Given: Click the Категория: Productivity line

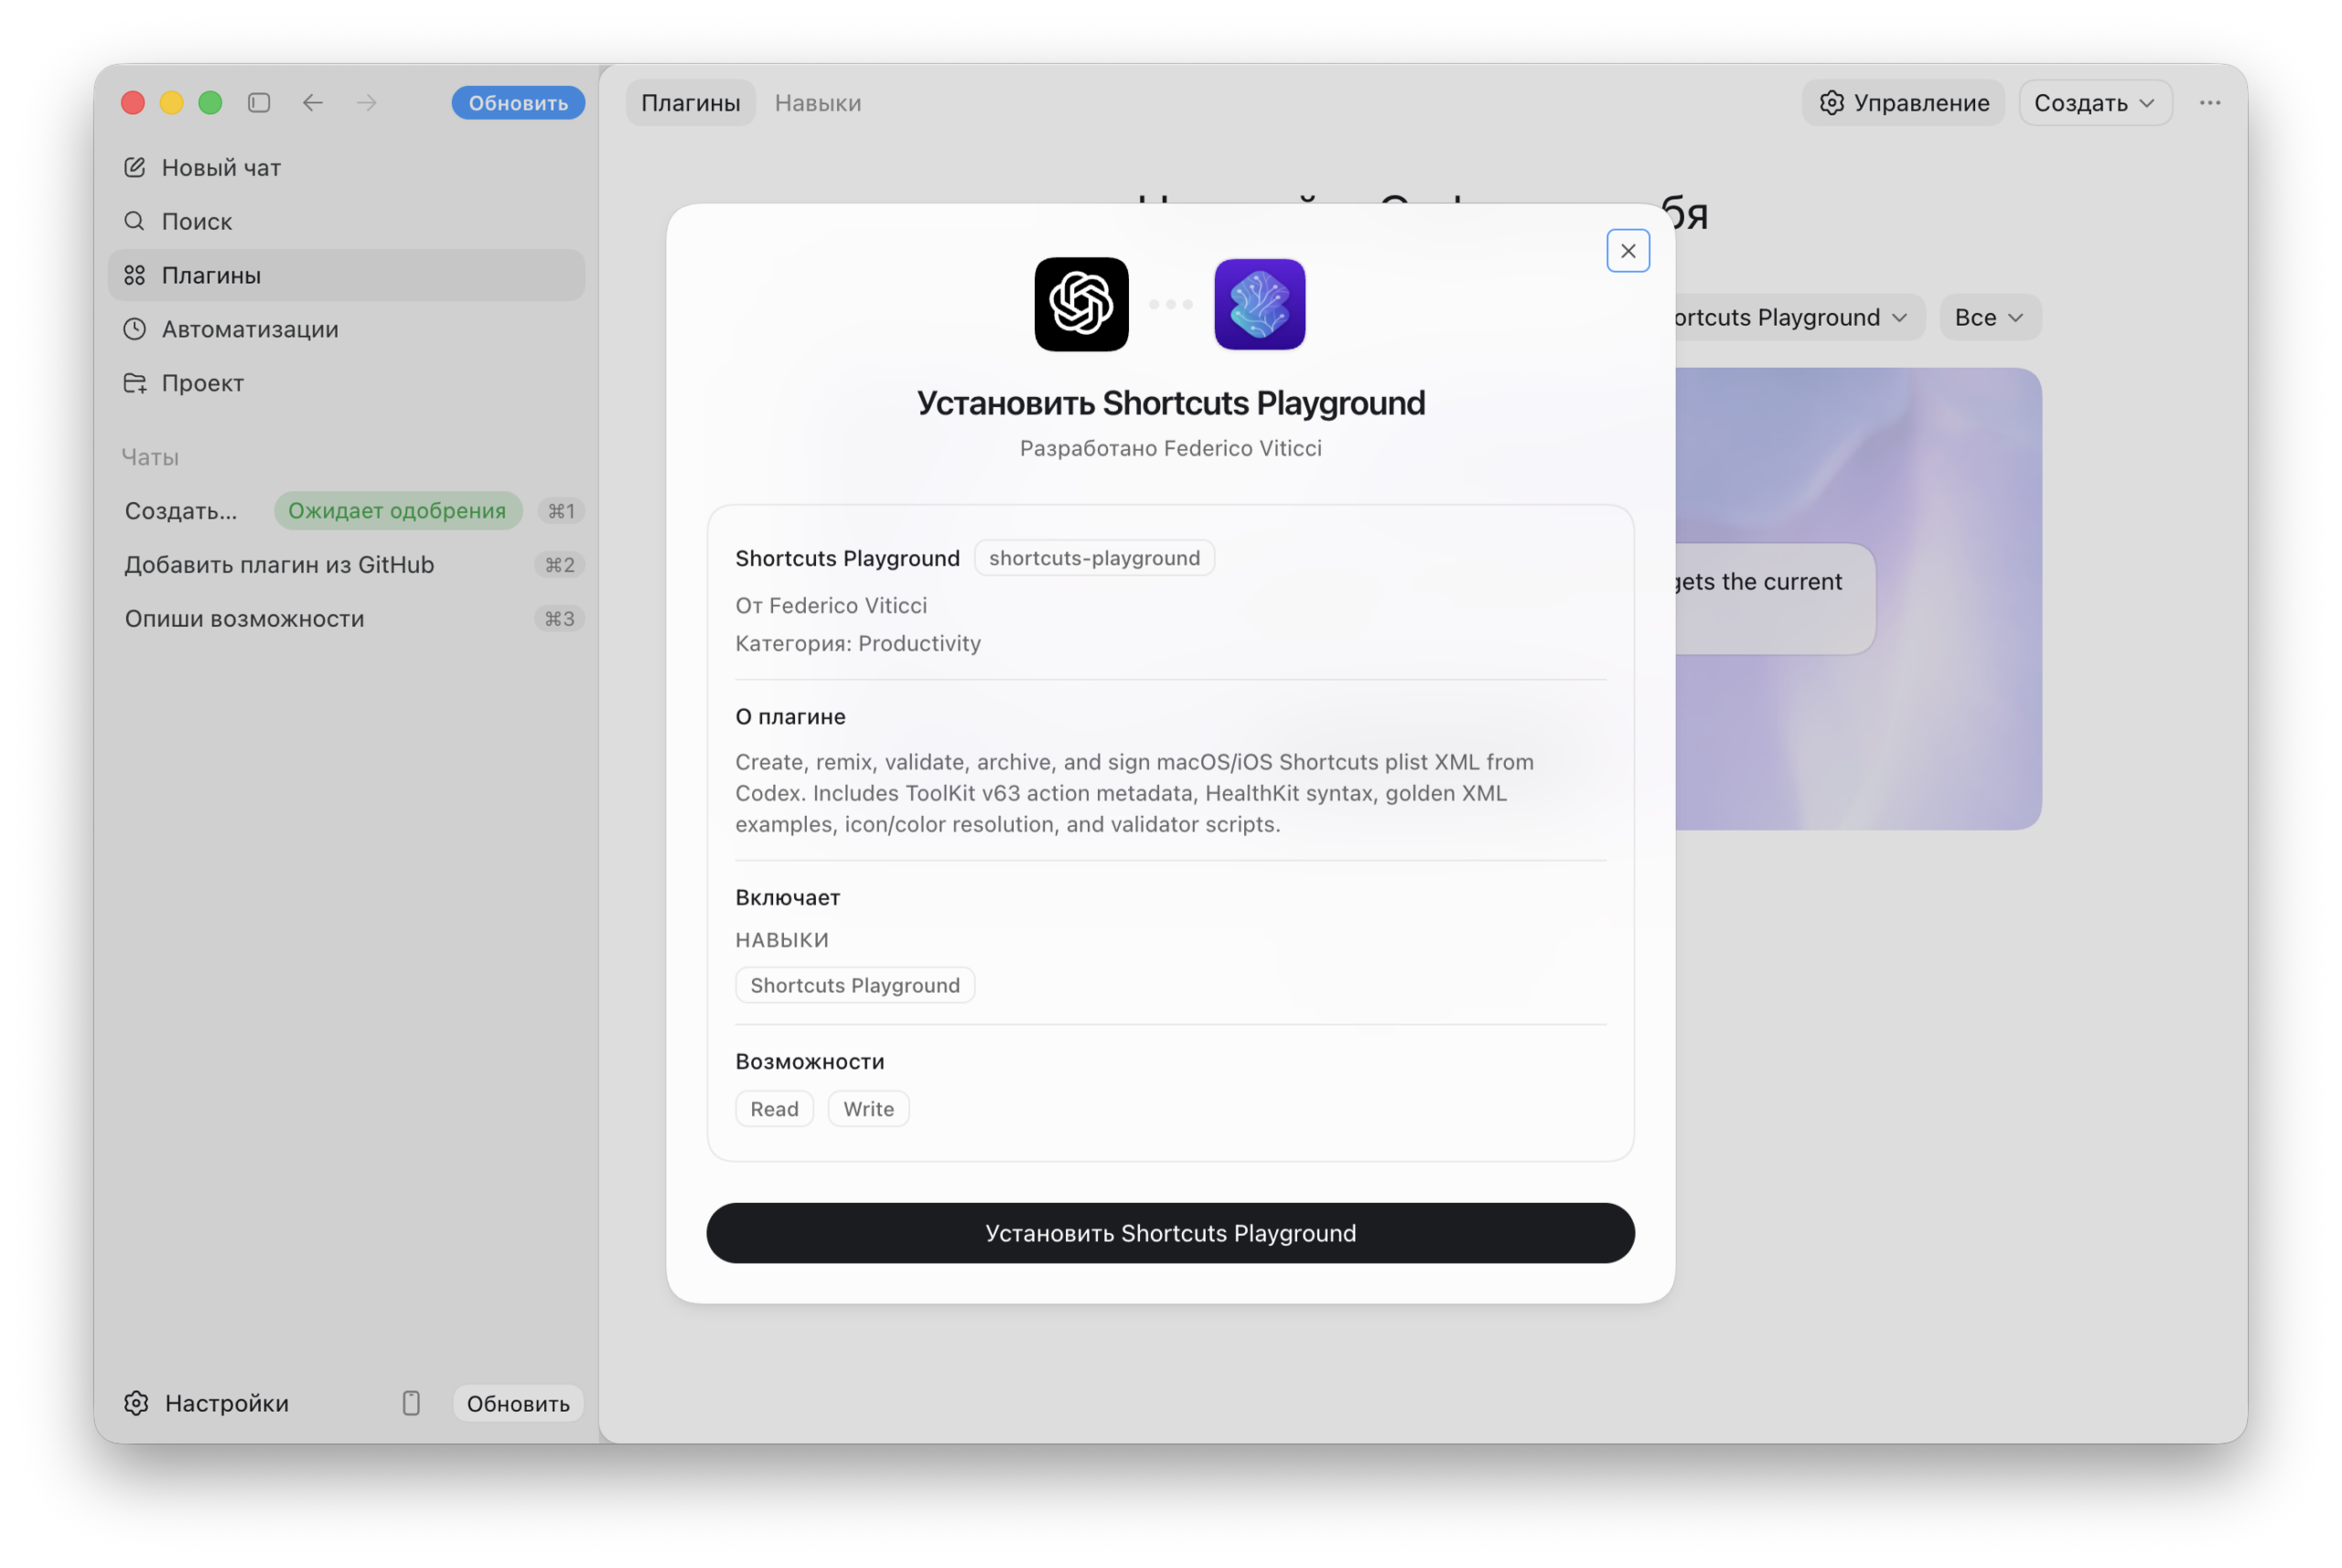Looking at the screenshot, I should coord(858,643).
